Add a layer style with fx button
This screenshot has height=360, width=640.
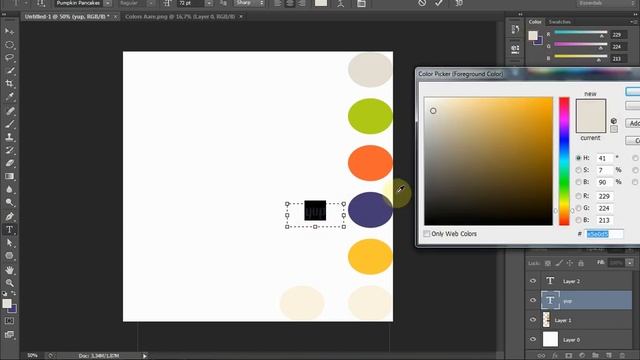(x=555, y=356)
